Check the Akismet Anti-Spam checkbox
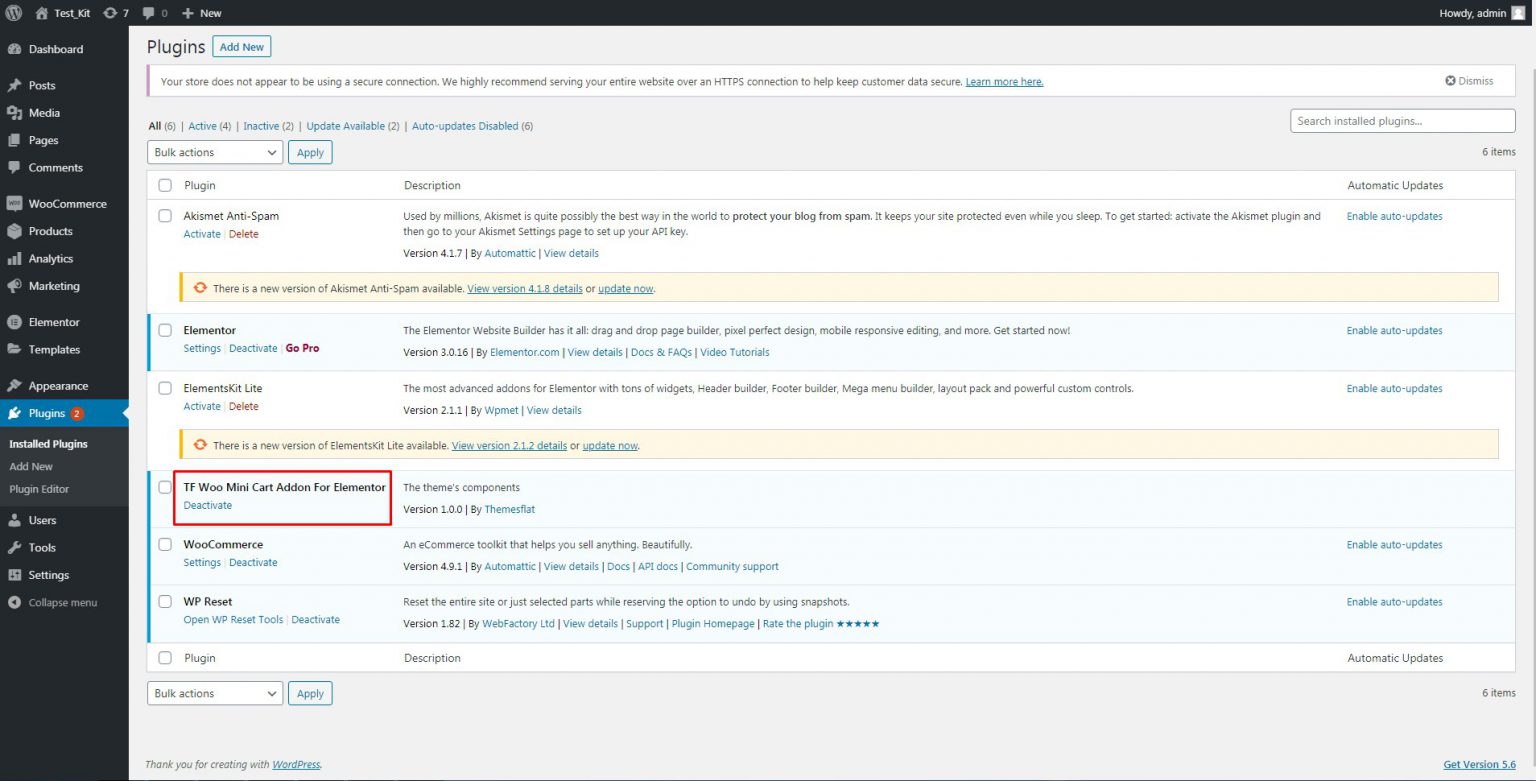1536x781 pixels. (x=165, y=216)
